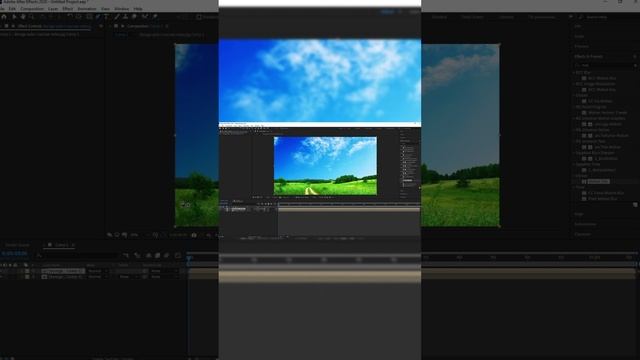Open the Window menu
This screenshot has width=640, height=360.
(121, 9)
